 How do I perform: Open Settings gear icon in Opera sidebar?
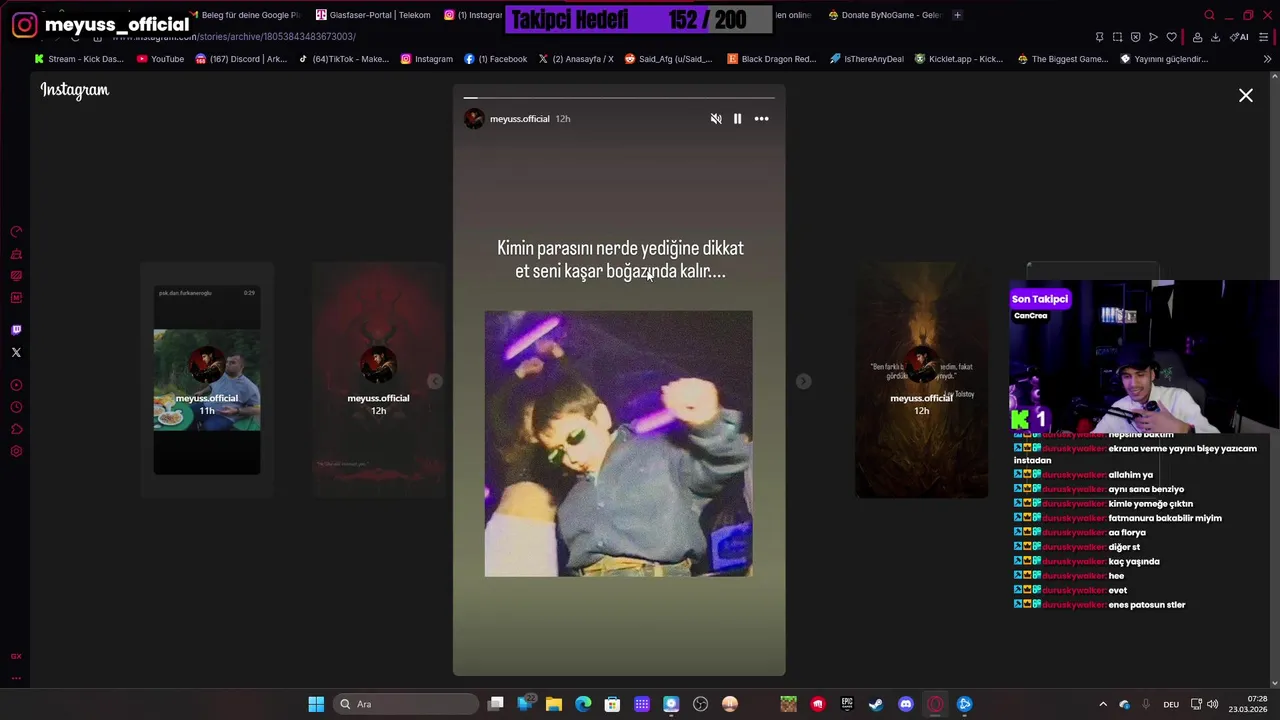(16, 451)
